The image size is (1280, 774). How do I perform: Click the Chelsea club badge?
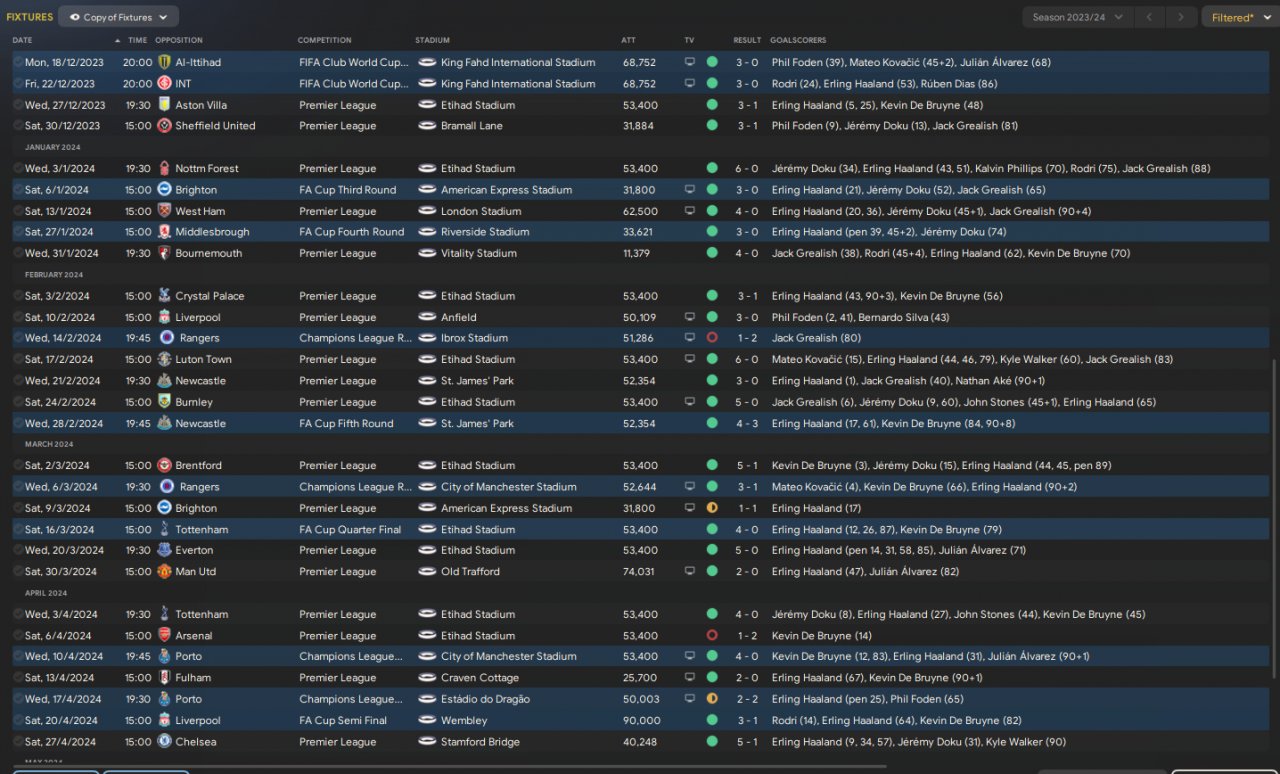(x=164, y=742)
